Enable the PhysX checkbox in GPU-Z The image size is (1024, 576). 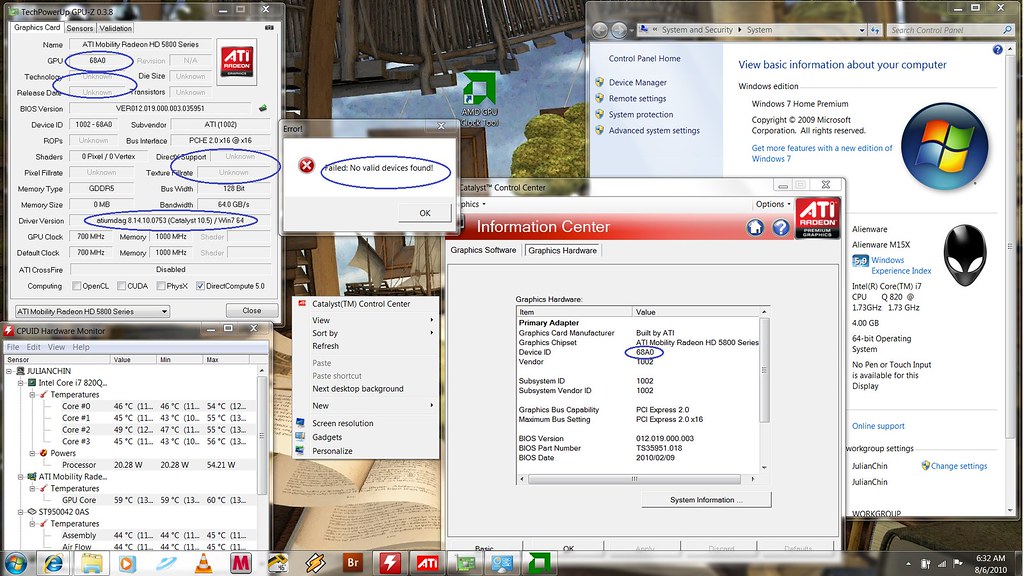pos(161,286)
